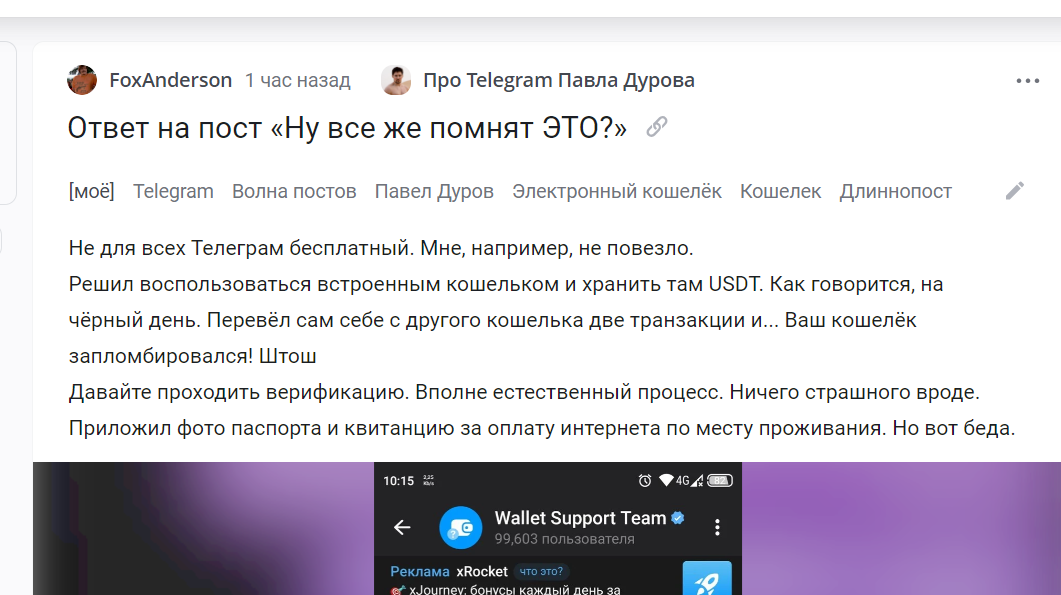Select the 'Электронный кошелёк' tag

617,191
